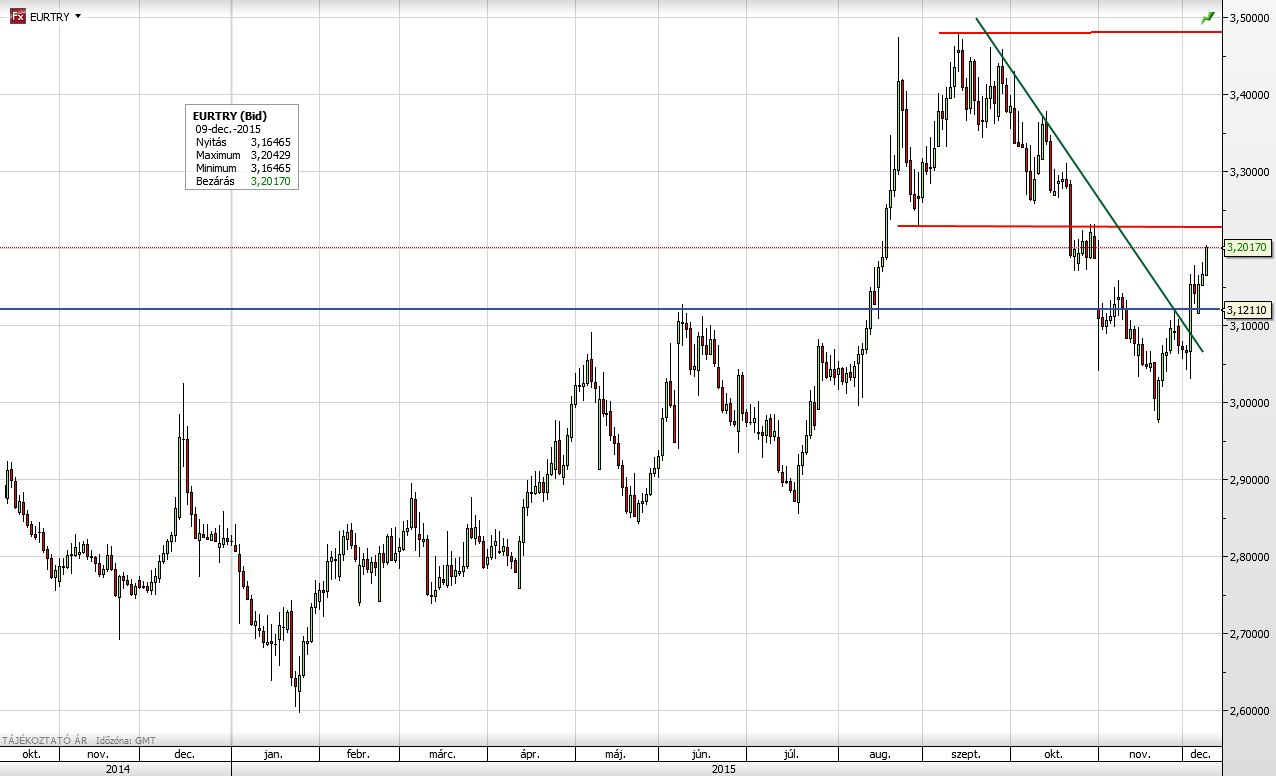Click the febr. month label
The image size is (1276, 776).
[x=358, y=754]
